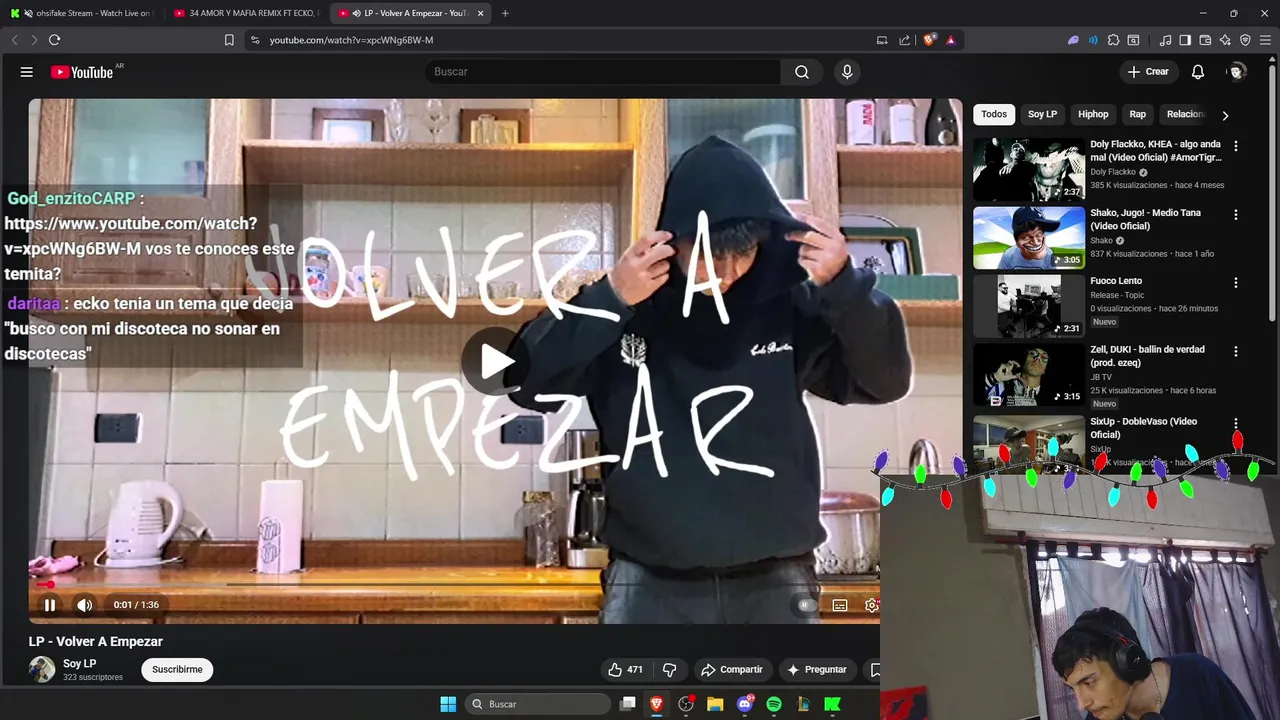Image resolution: width=1280 pixels, height=720 pixels.
Task: Start voice search with microphone icon
Action: tap(847, 72)
